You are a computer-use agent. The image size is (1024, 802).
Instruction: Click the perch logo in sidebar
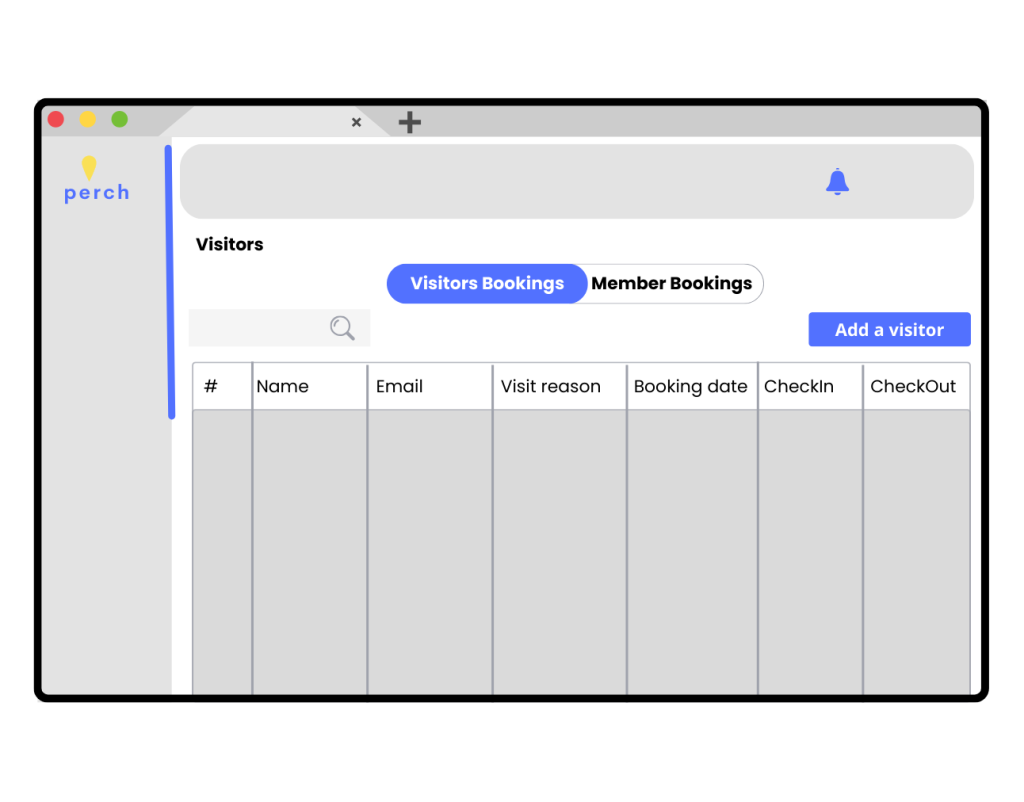96,181
